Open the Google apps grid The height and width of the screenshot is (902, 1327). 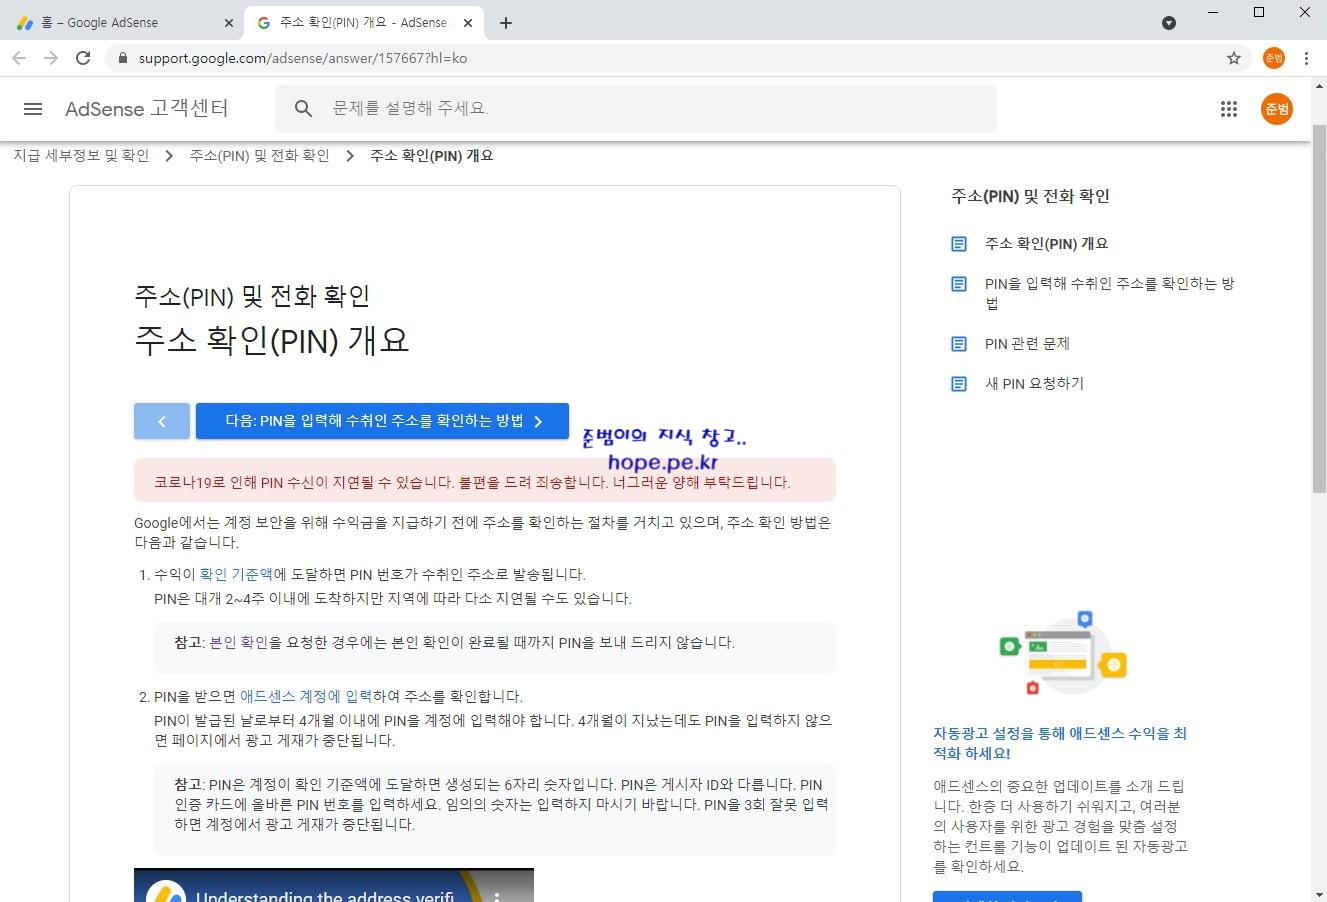pyautogui.click(x=1229, y=109)
